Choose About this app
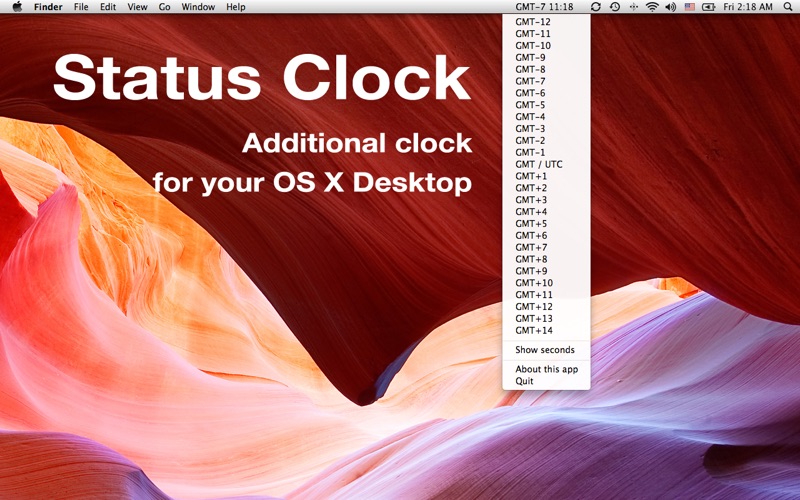This screenshot has width=800, height=500. coord(546,369)
